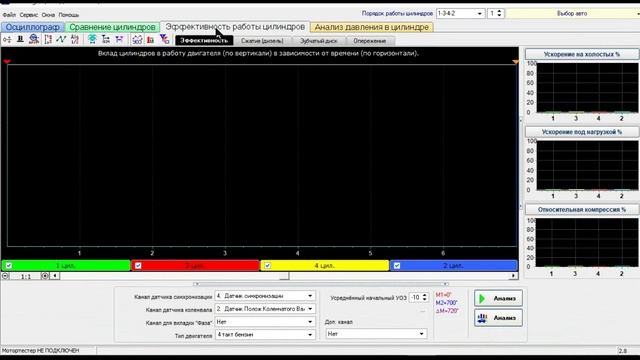Select the Опережение sub-tab

tap(370, 41)
